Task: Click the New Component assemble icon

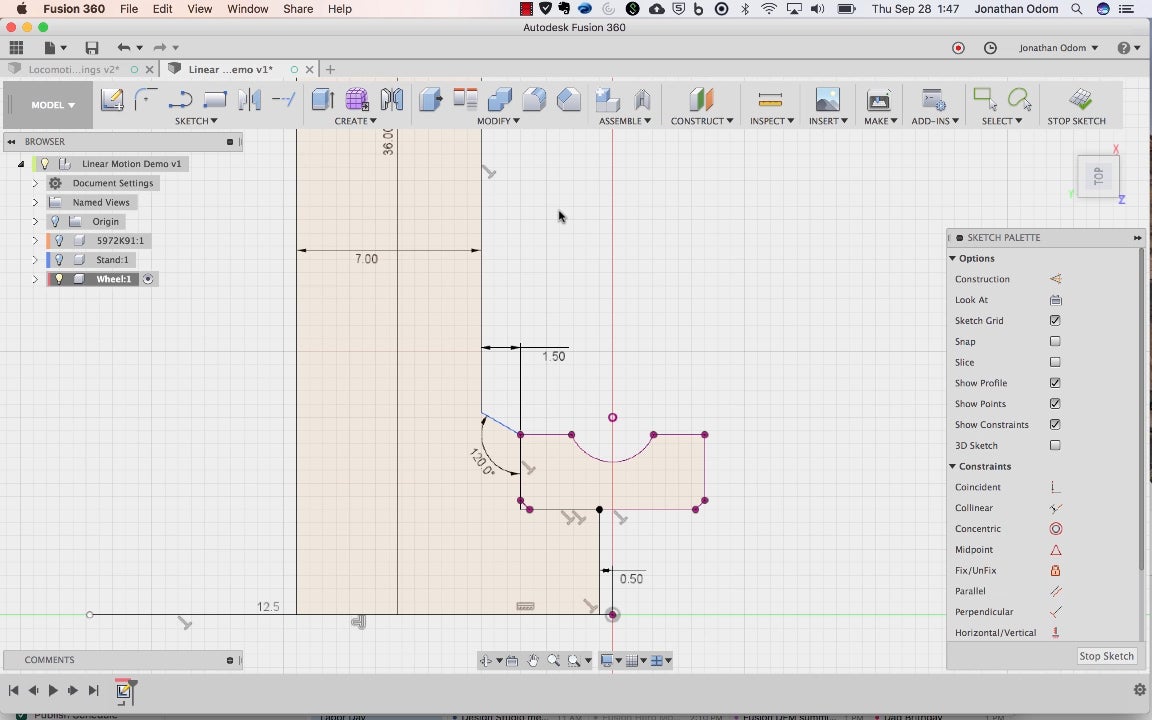Action: (x=608, y=99)
